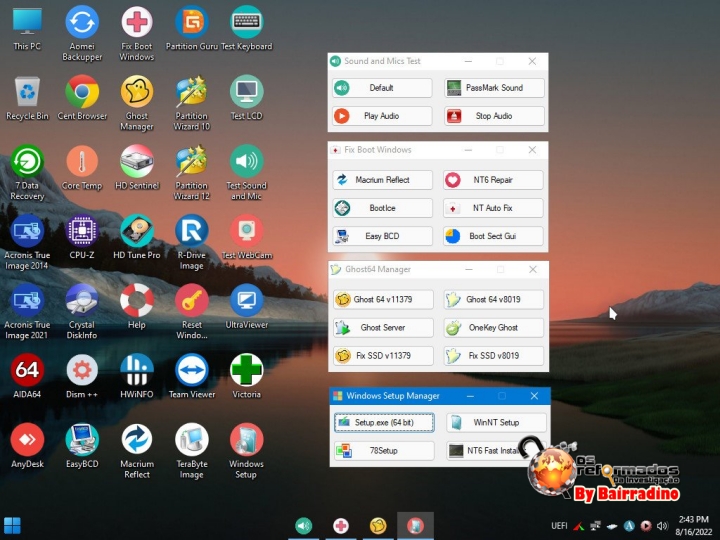
Task: Click Play Audio button
Action: pos(382,116)
